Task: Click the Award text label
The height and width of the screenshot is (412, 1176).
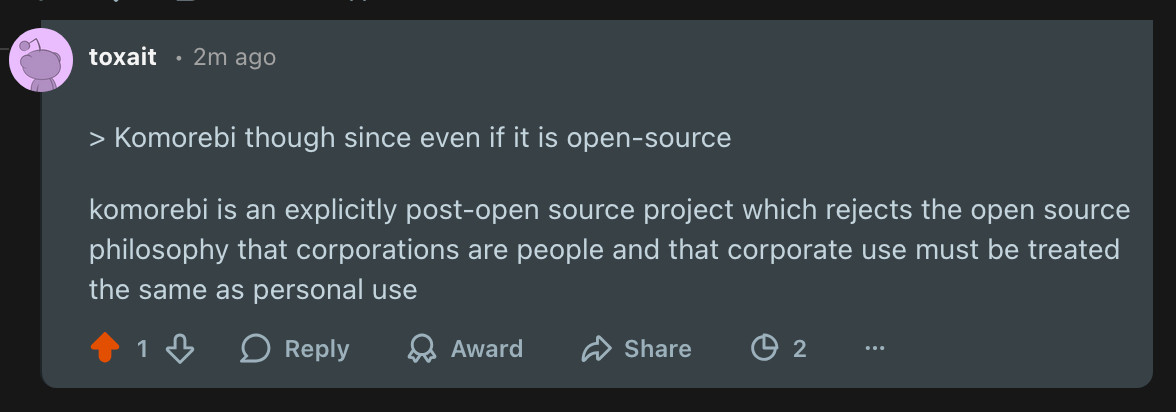Action: (486, 349)
